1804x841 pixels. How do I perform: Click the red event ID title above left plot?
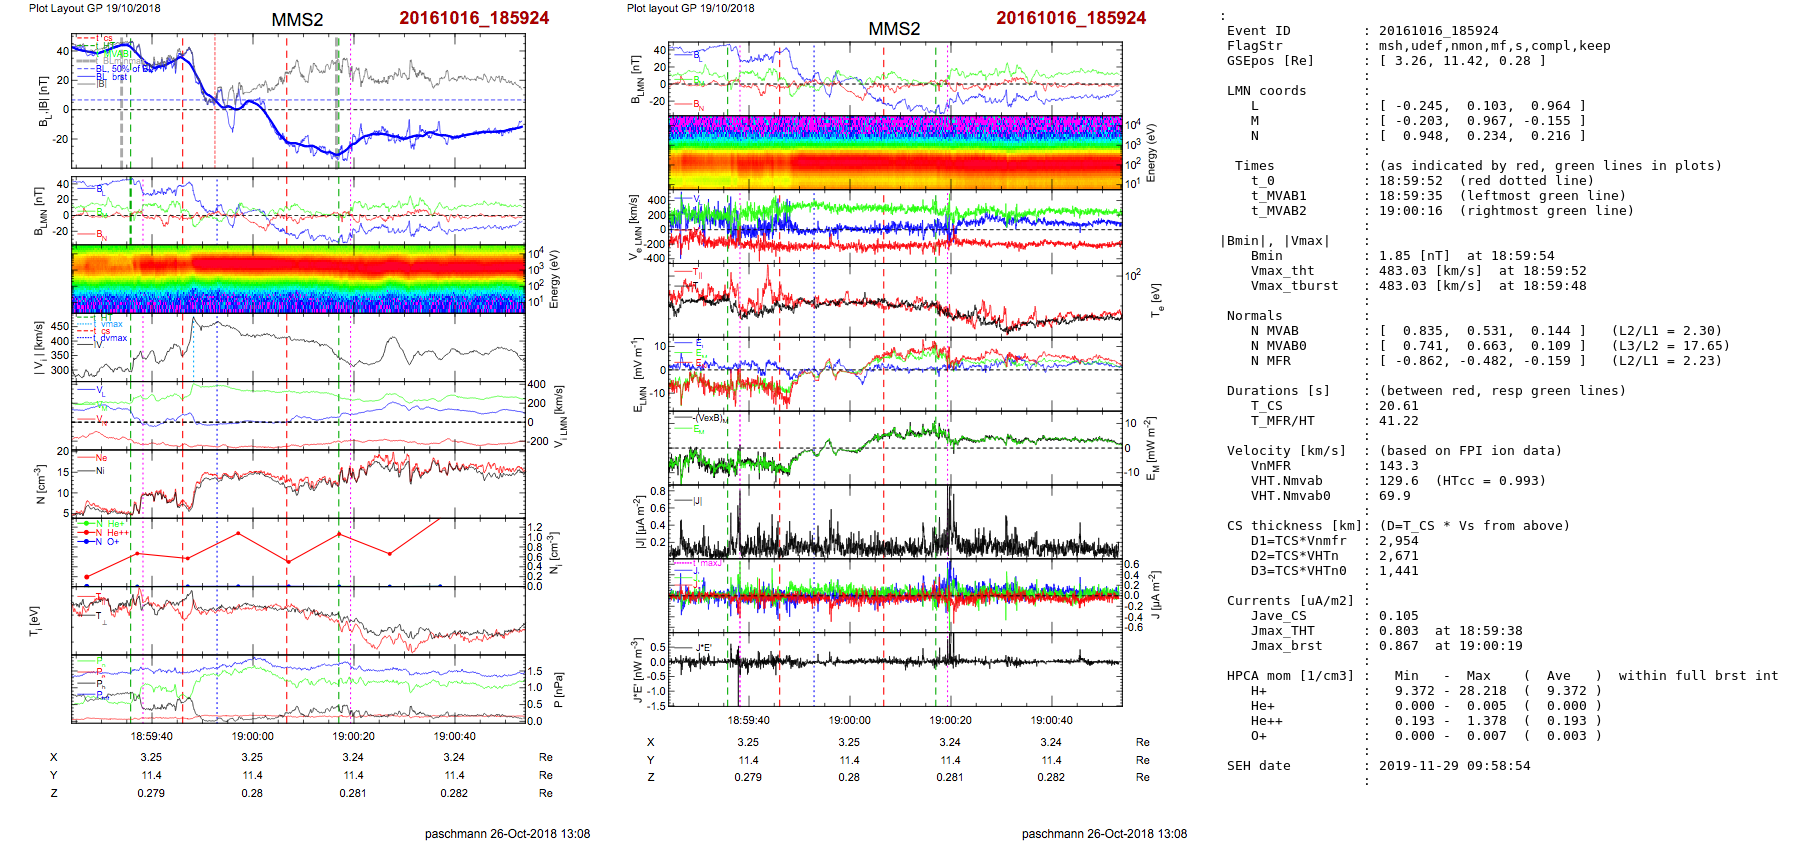[474, 18]
